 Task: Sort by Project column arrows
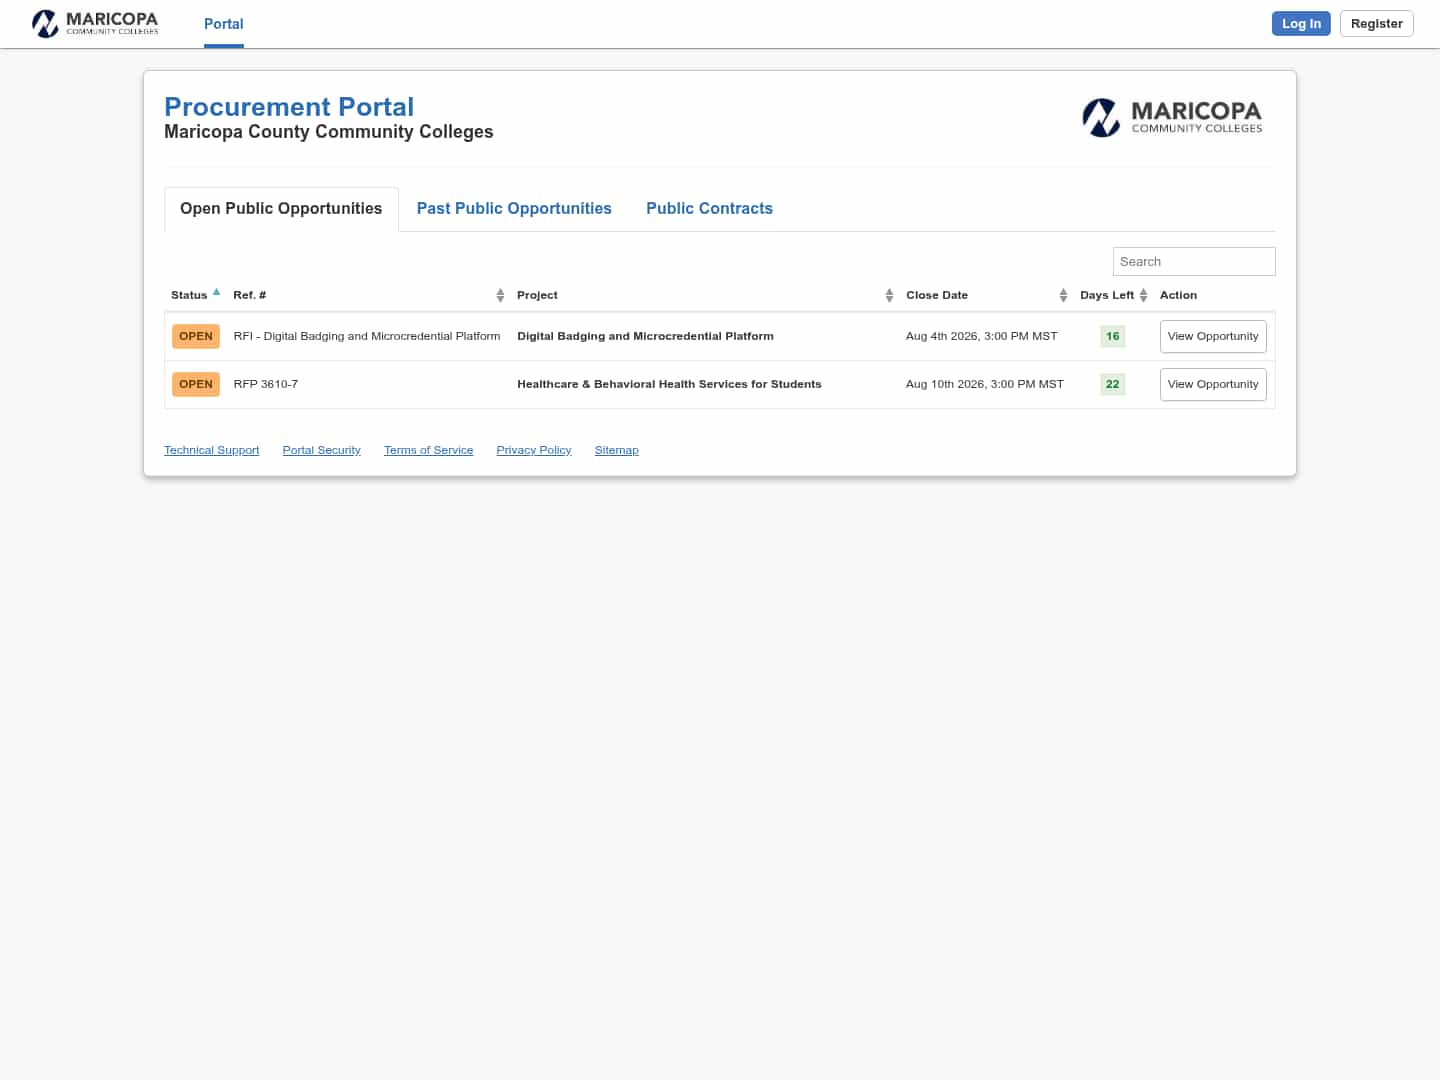click(889, 295)
